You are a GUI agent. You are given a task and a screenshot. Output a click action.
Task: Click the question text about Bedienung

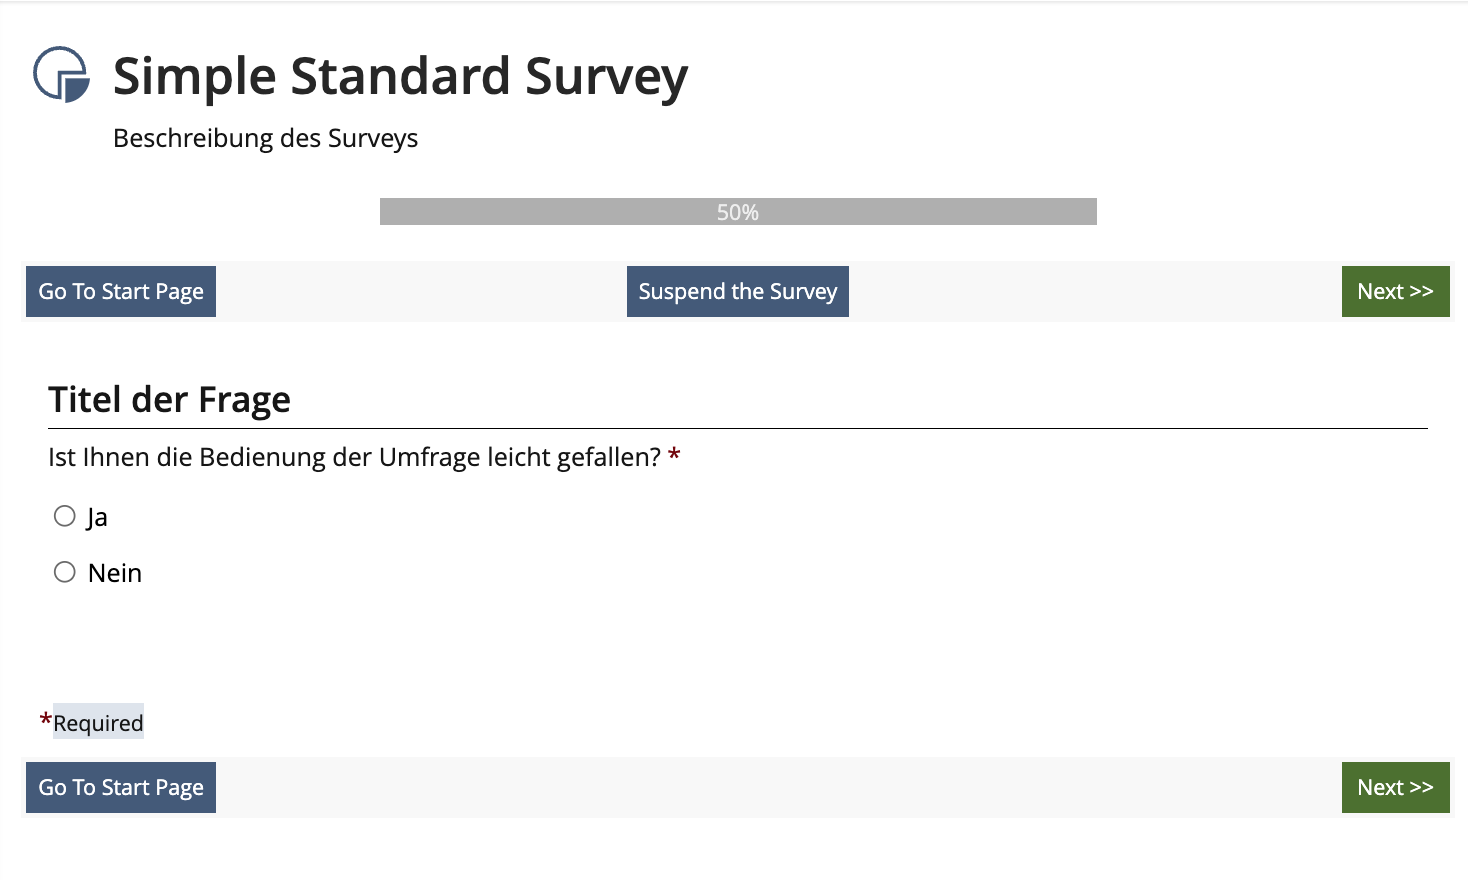coord(354,457)
